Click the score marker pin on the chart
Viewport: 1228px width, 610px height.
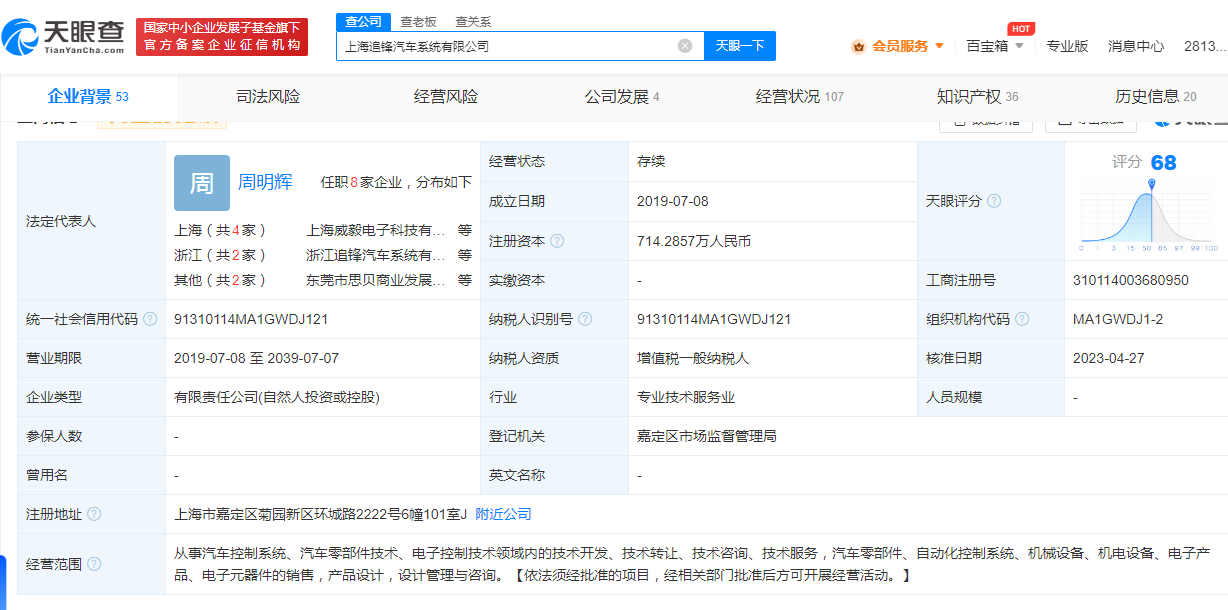pos(1152,184)
